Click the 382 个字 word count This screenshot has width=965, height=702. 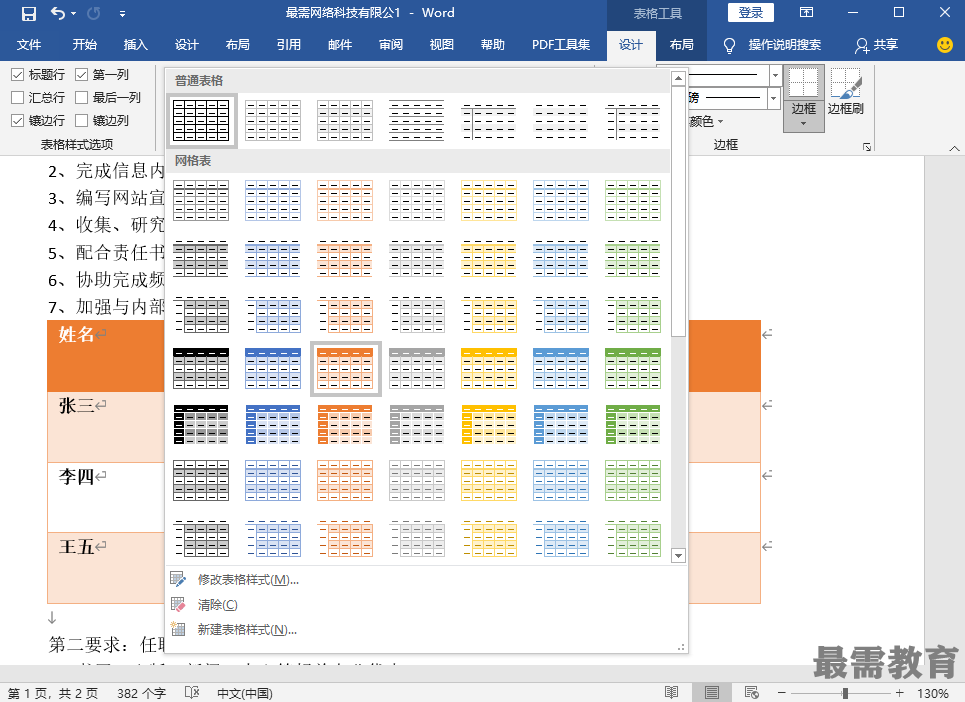[x=142, y=693]
